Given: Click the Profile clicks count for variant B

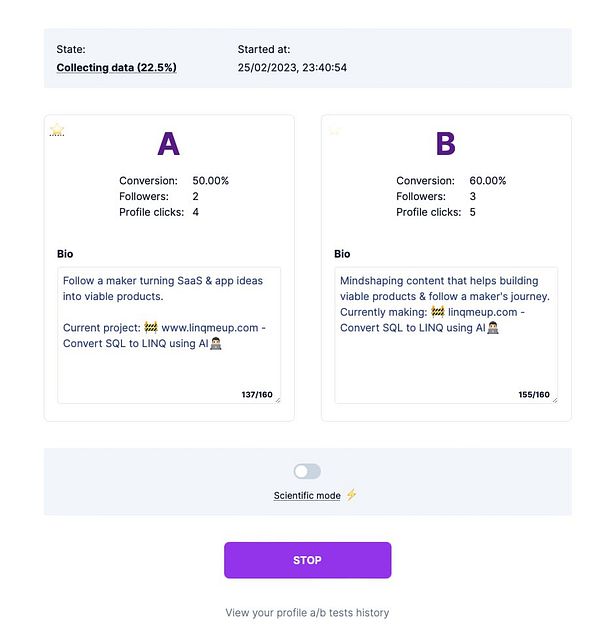Looking at the screenshot, I should (x=472, y=212).
